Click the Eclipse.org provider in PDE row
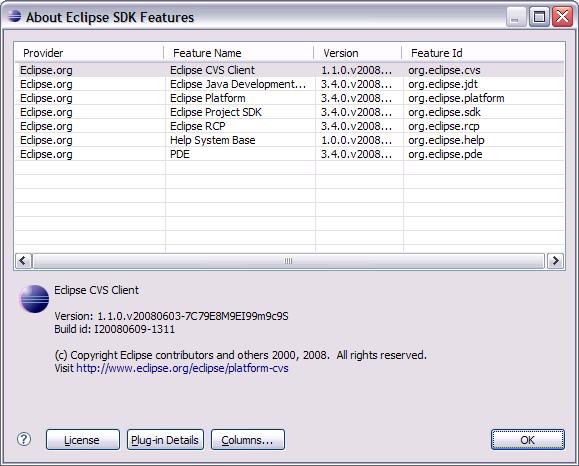 click(46, 154)
